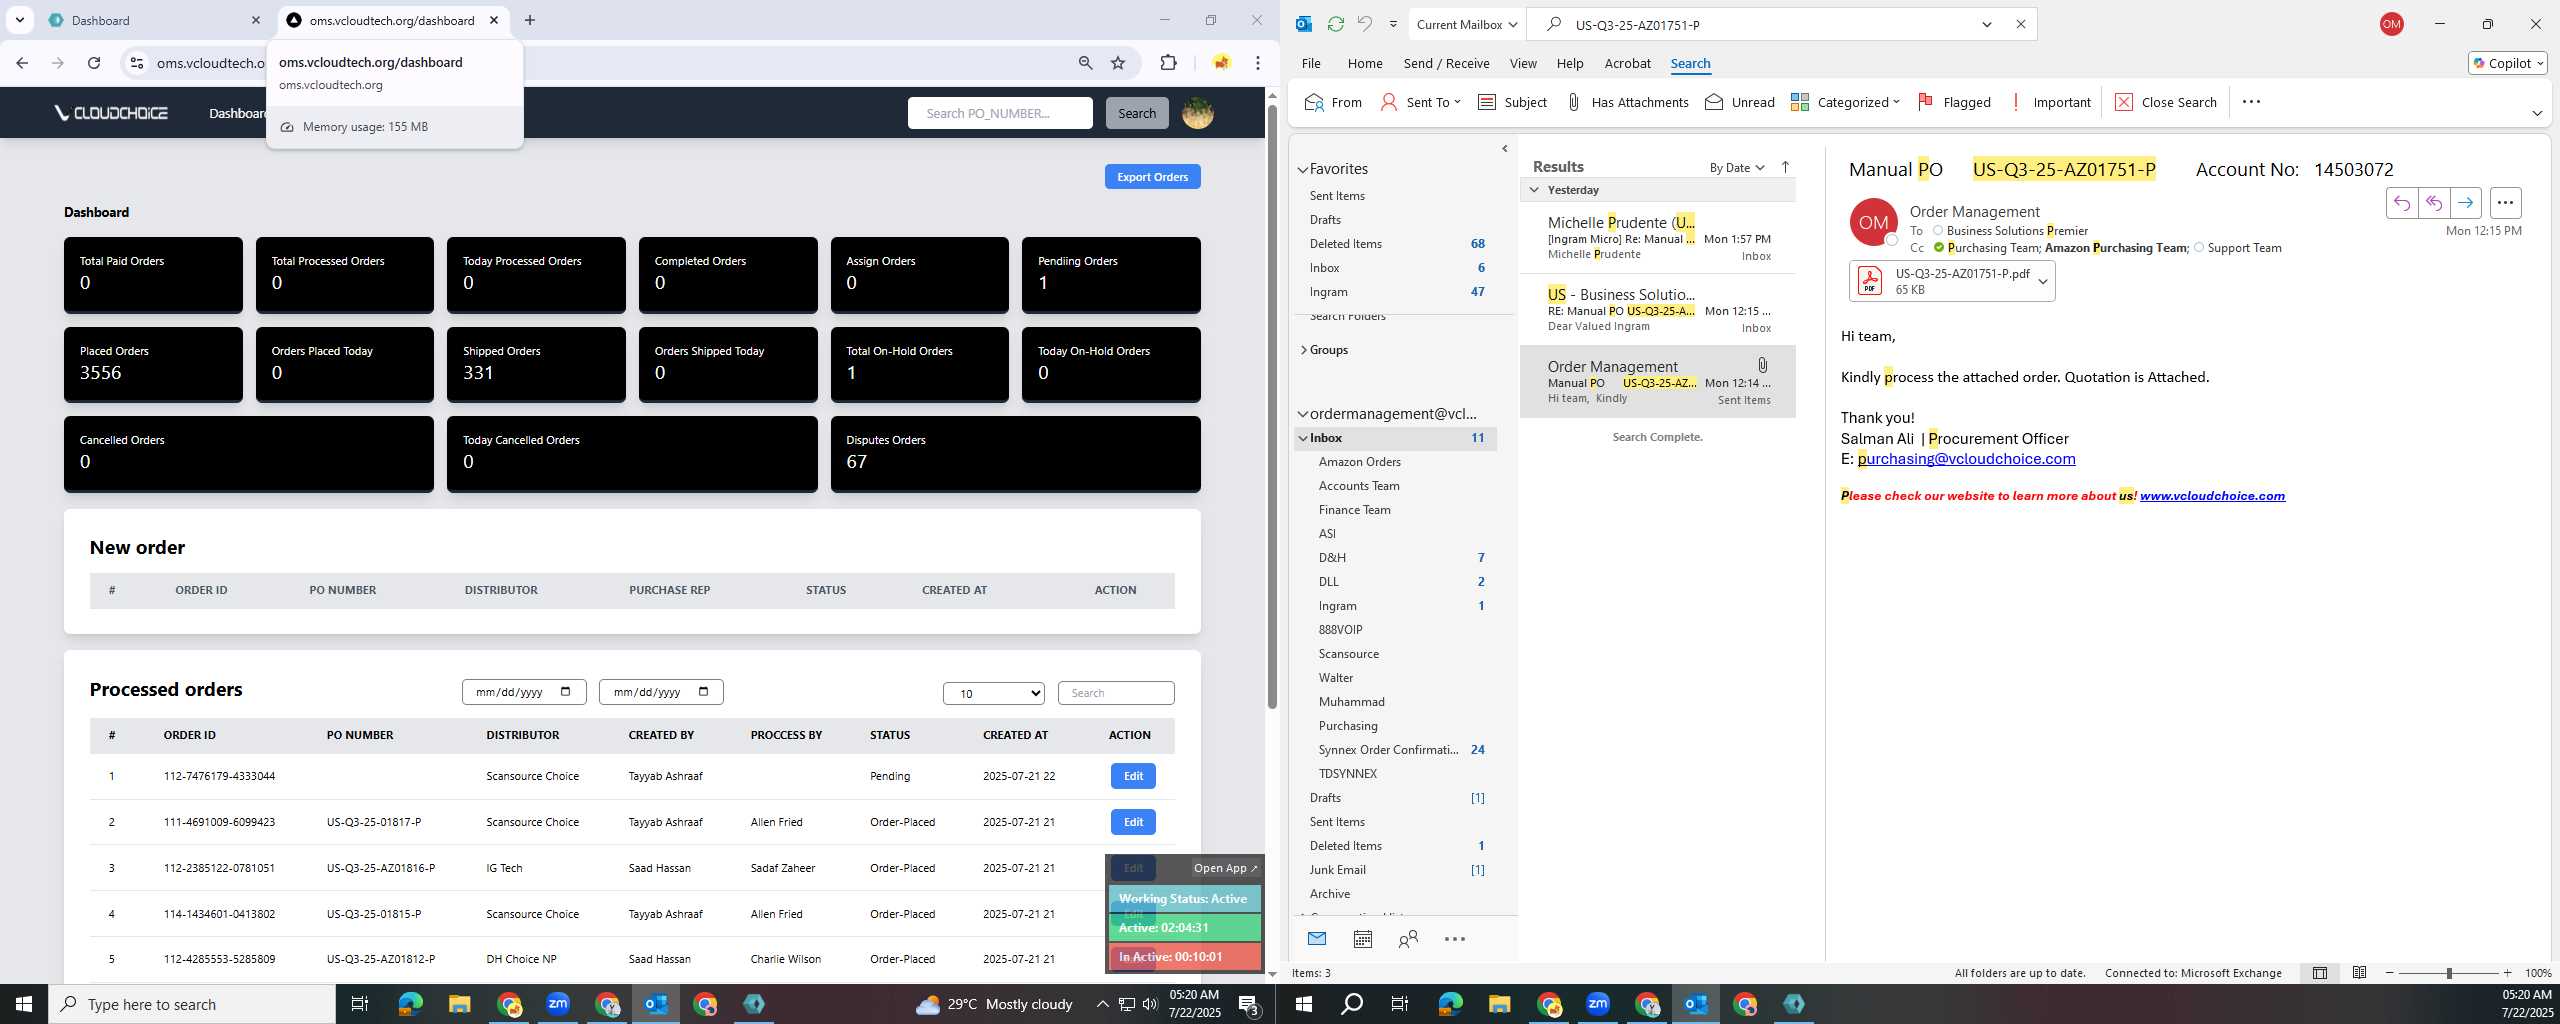Open Outlook View tab

(1523, 63)
